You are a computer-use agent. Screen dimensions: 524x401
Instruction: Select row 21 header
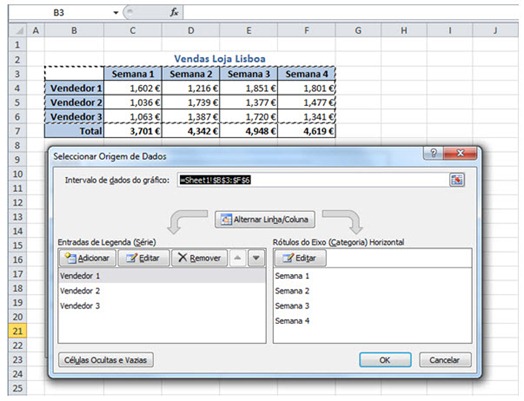(x=18, y=331)
